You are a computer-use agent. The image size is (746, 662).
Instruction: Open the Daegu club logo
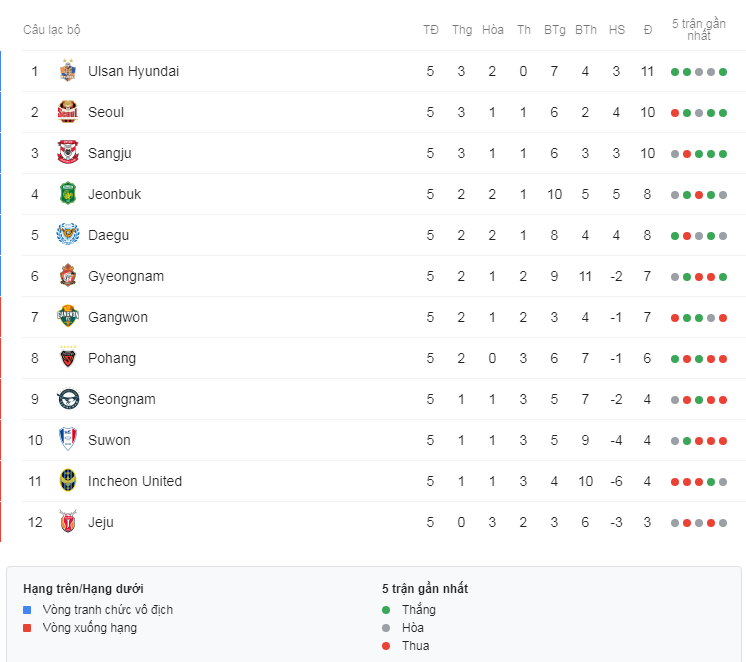pos(68,235)
